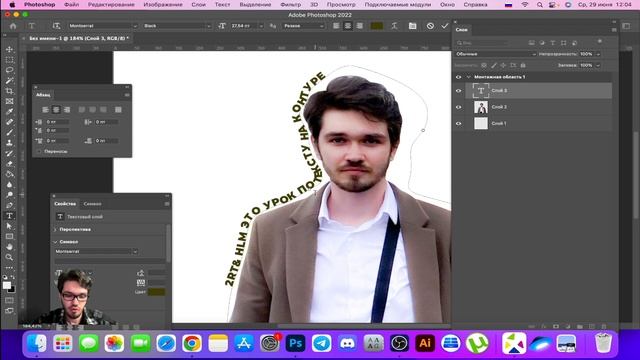
Task: Open Photoshop from the Dock
Action: [x=295, y=343]
